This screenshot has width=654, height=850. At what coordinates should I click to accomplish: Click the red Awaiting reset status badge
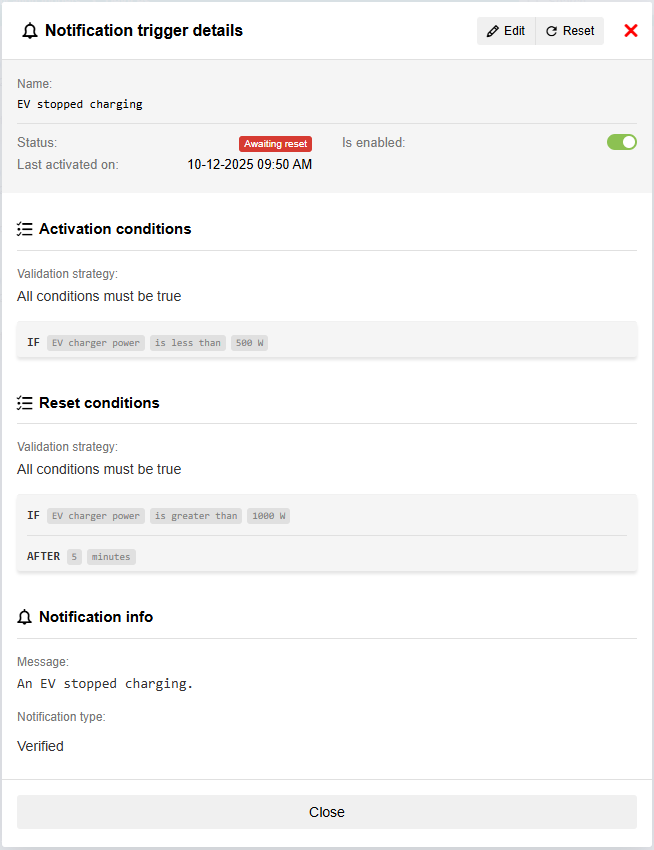pyautogui.click(x=275, y=144)
